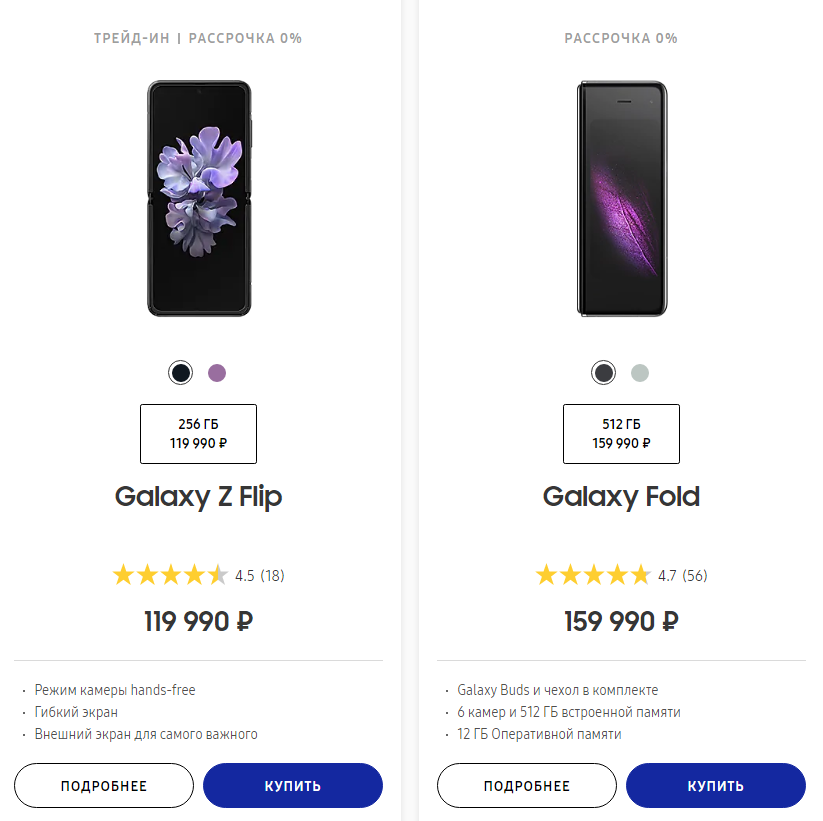Select the silver color swatch for Galaxy Fold
This screenshot has height=821, width=823.
click(x=640, y=372)
